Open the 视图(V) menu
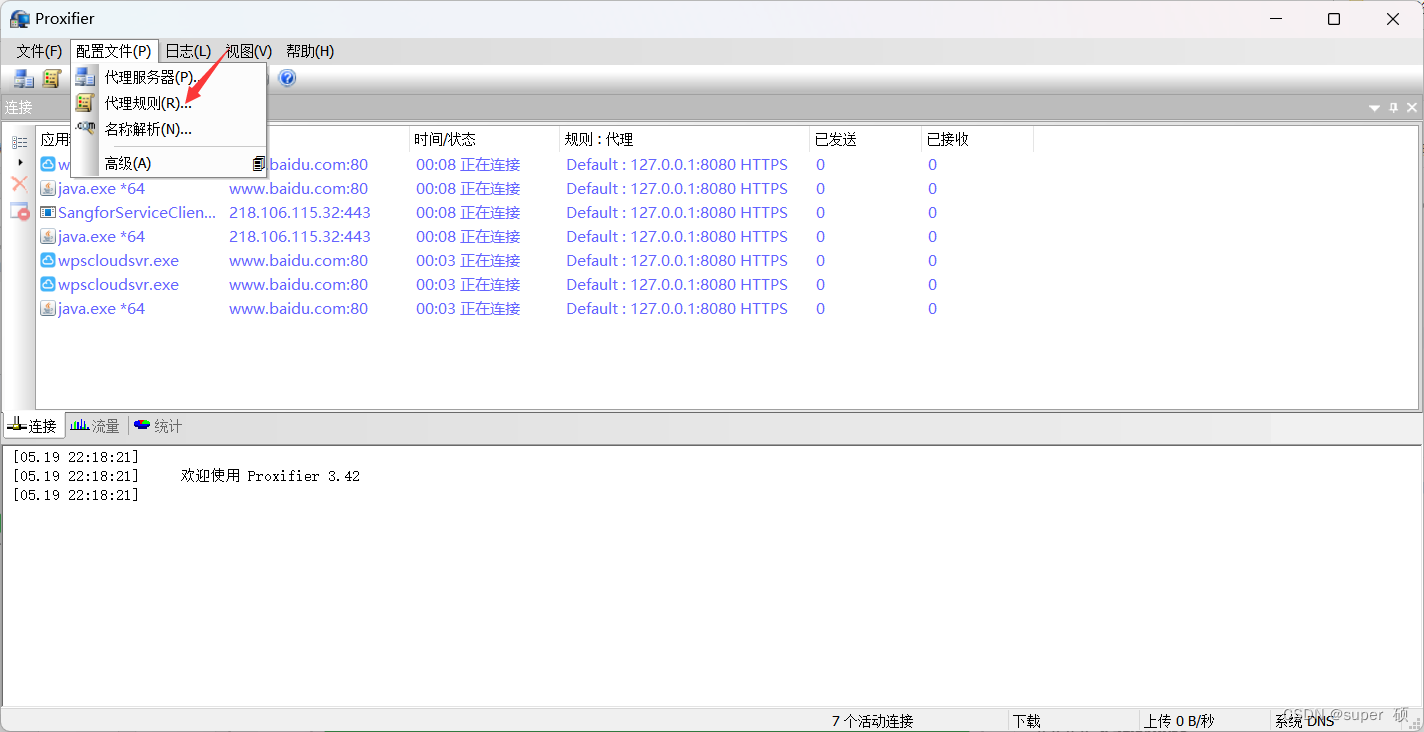Screen dimensions: 1424x732 click(x=248, y=51)
